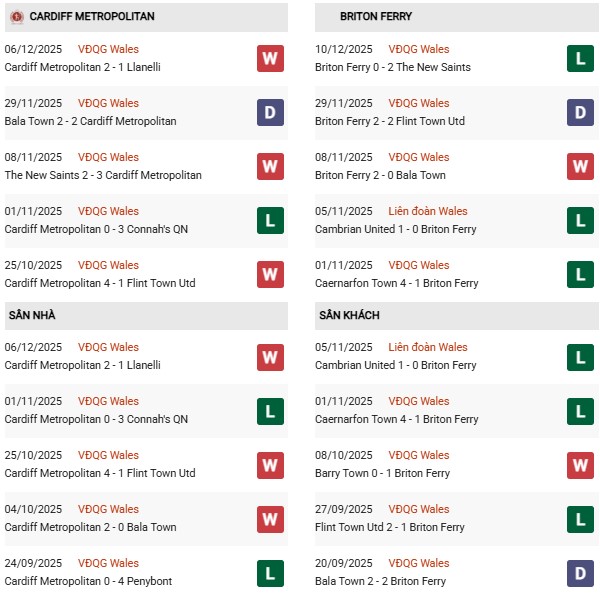Image resolution: width=600 pixels, height=595 pixels.
Task: Open the Cardiff Metropolitan 2 - 0 Bala Town match
Action: (90, 527)
